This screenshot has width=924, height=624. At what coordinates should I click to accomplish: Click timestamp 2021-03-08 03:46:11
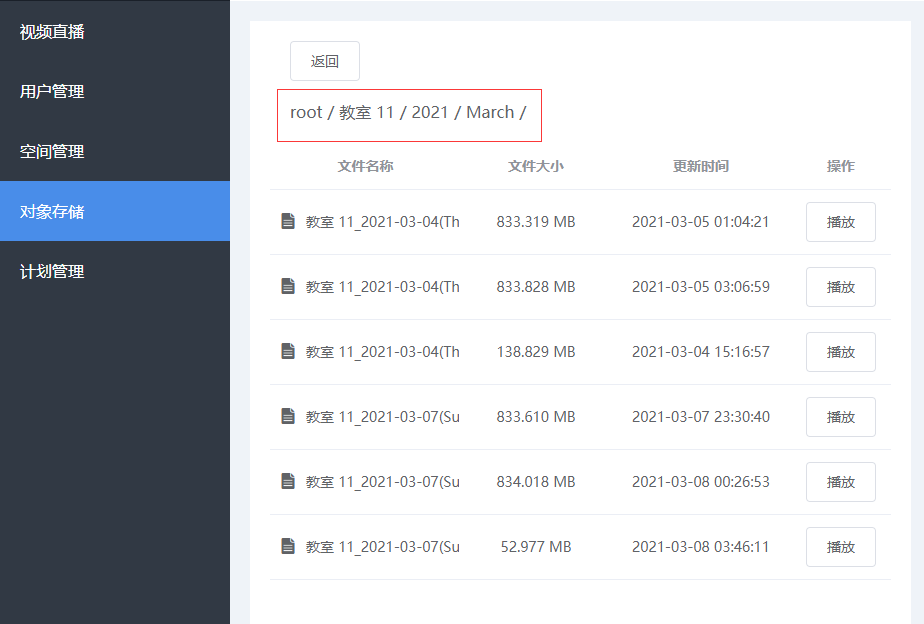click(x=701, y=547)
